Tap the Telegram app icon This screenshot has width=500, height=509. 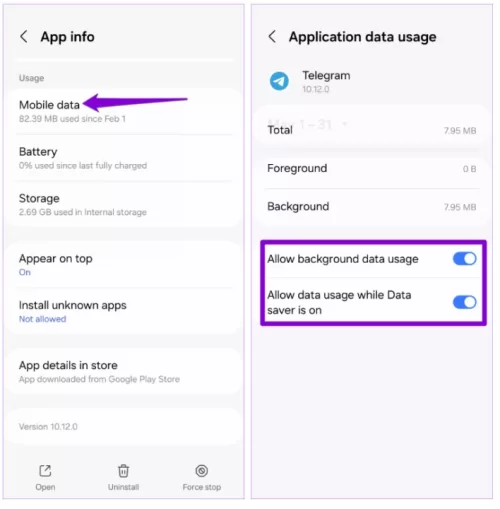click(279, 81)
